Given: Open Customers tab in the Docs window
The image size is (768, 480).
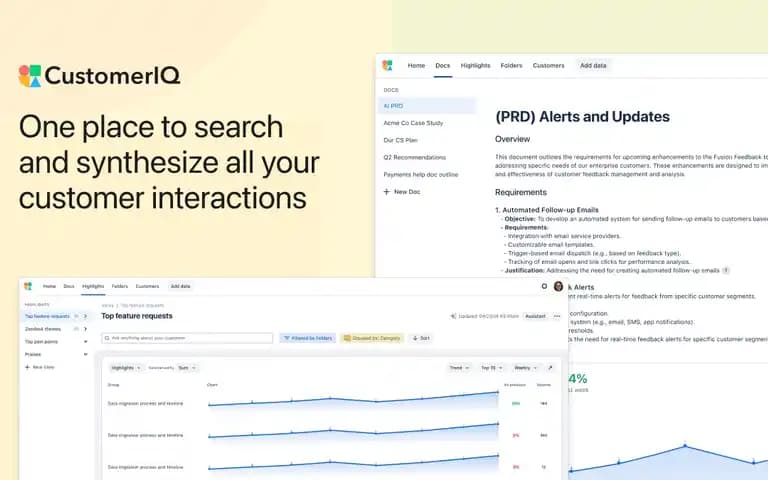Looking at the screenshot, I should point(549,65).
